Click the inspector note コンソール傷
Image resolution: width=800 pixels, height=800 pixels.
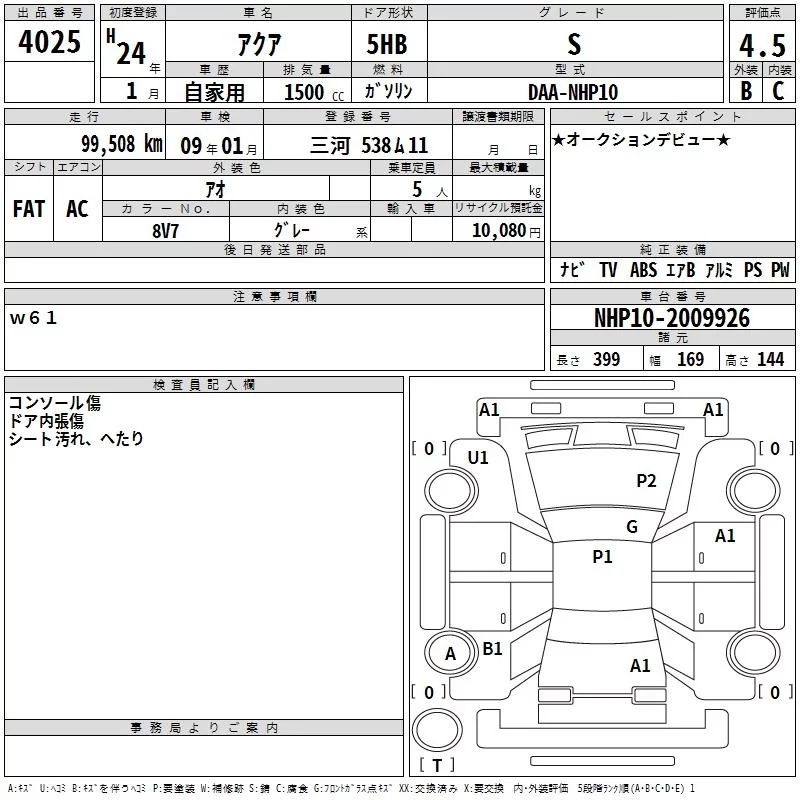tap(55, 403)
